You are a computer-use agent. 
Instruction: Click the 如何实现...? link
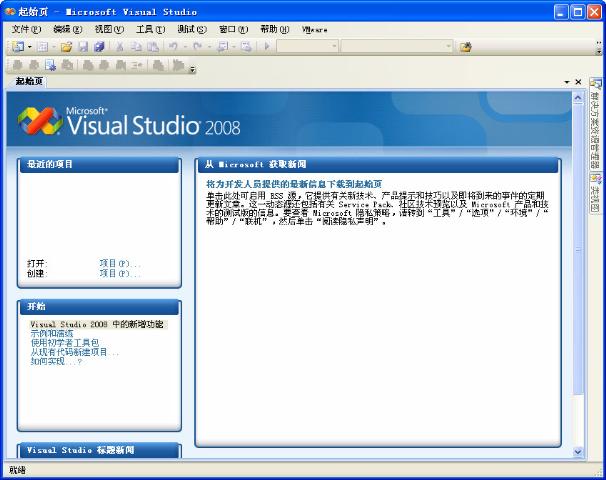coord(56,361)
